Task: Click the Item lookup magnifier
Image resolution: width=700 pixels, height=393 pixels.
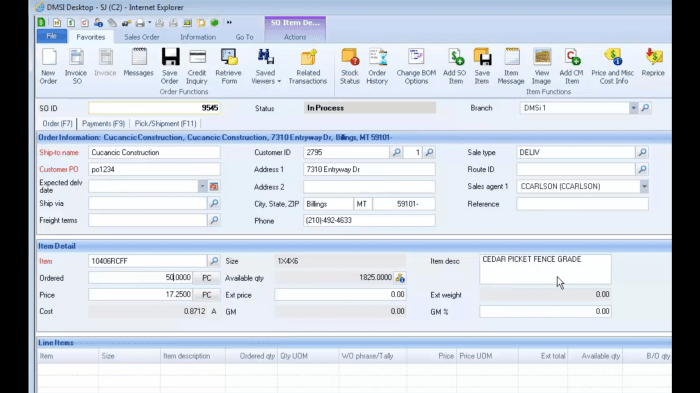Action: 214,261
